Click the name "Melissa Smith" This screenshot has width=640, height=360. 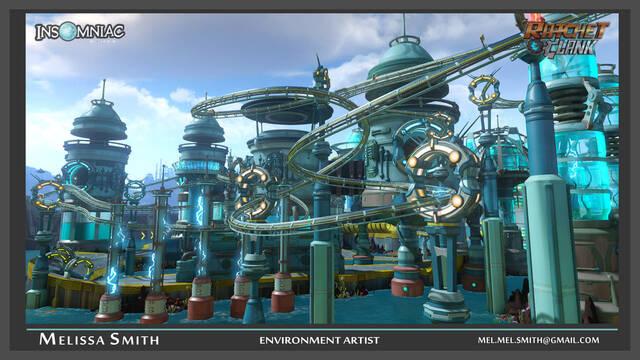[99, 339]
